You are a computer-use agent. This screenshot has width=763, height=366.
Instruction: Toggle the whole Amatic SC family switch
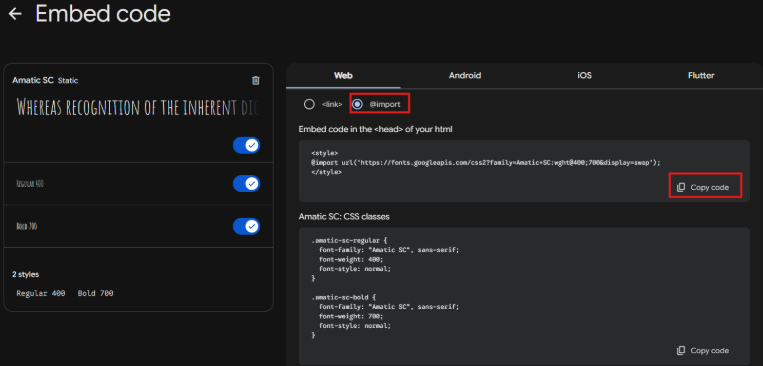[246, 145]
